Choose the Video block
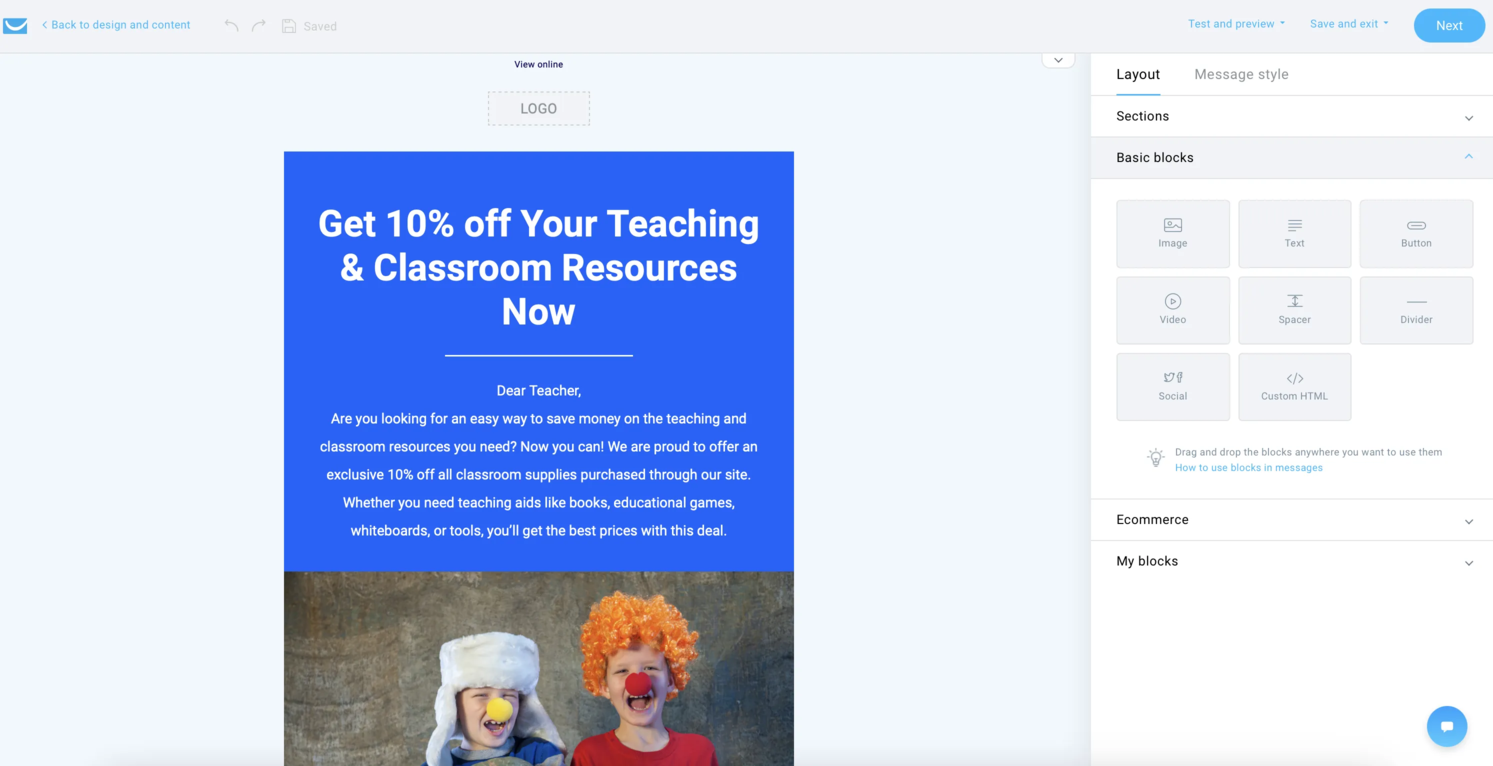 tap(1172, 310)
